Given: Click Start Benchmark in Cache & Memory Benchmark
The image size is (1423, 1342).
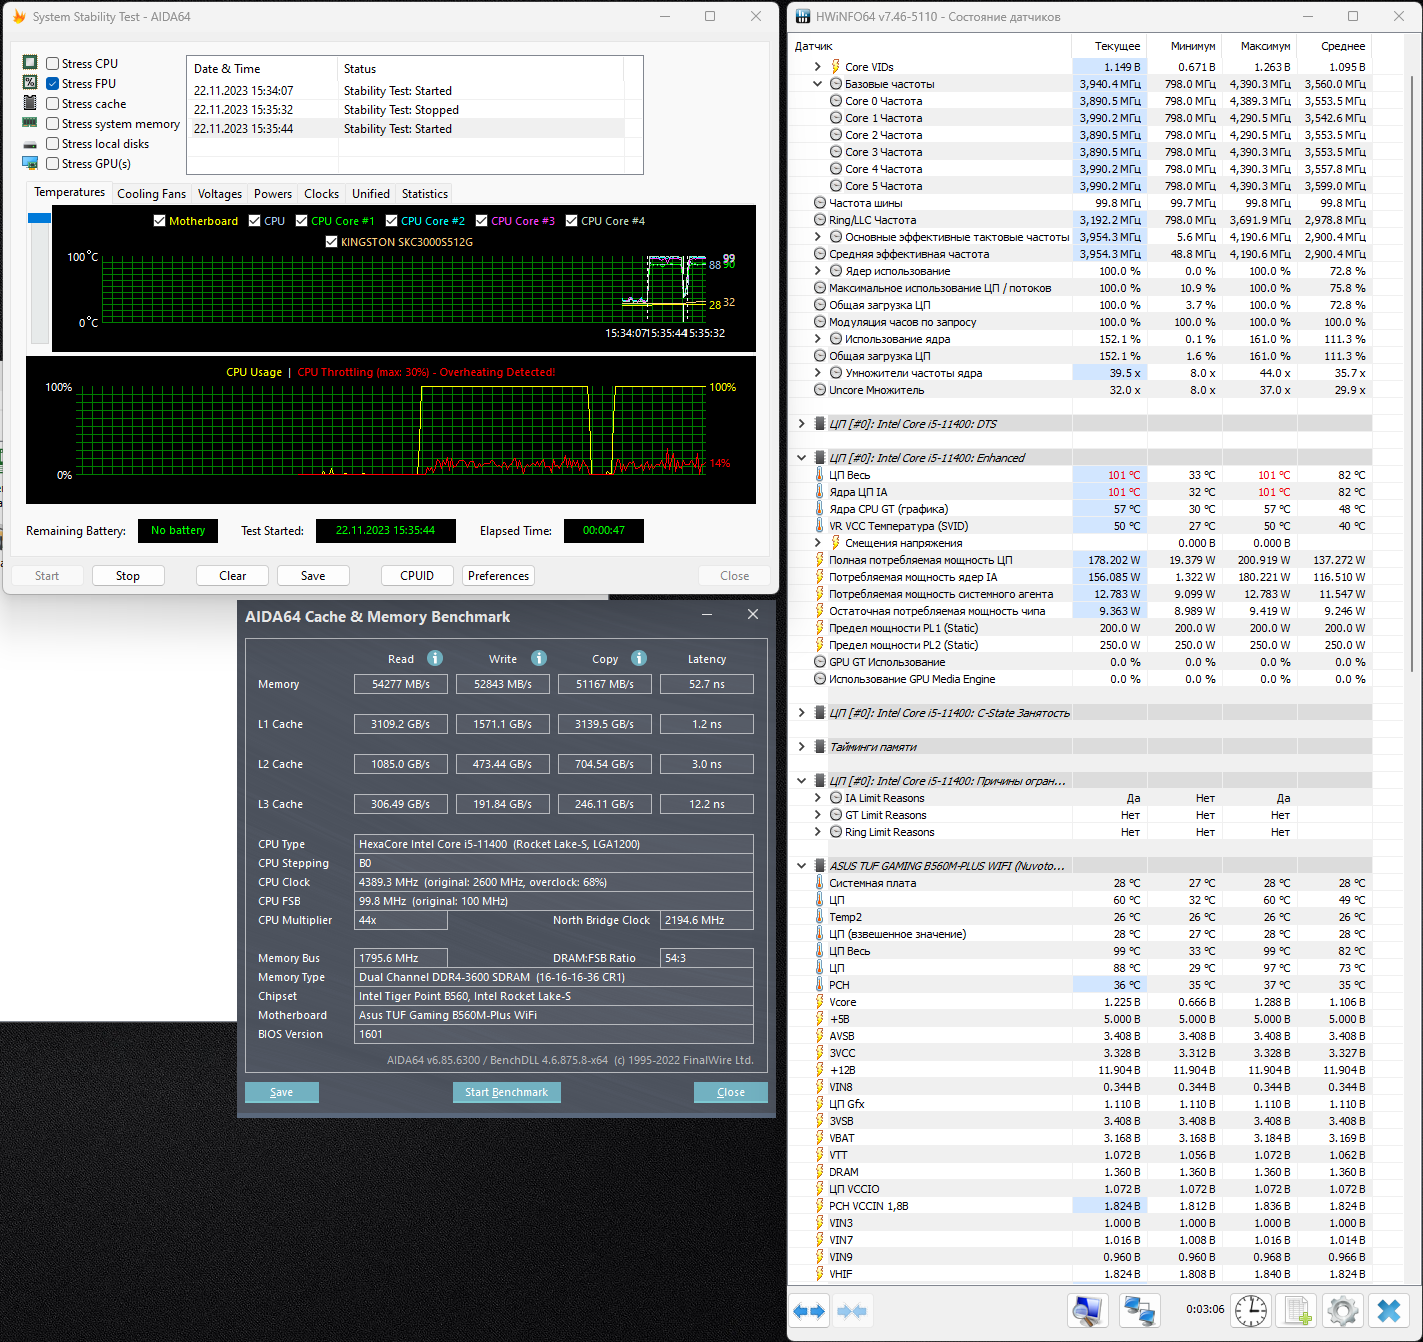Looking at the screenshot, I should pos(506,1092).
